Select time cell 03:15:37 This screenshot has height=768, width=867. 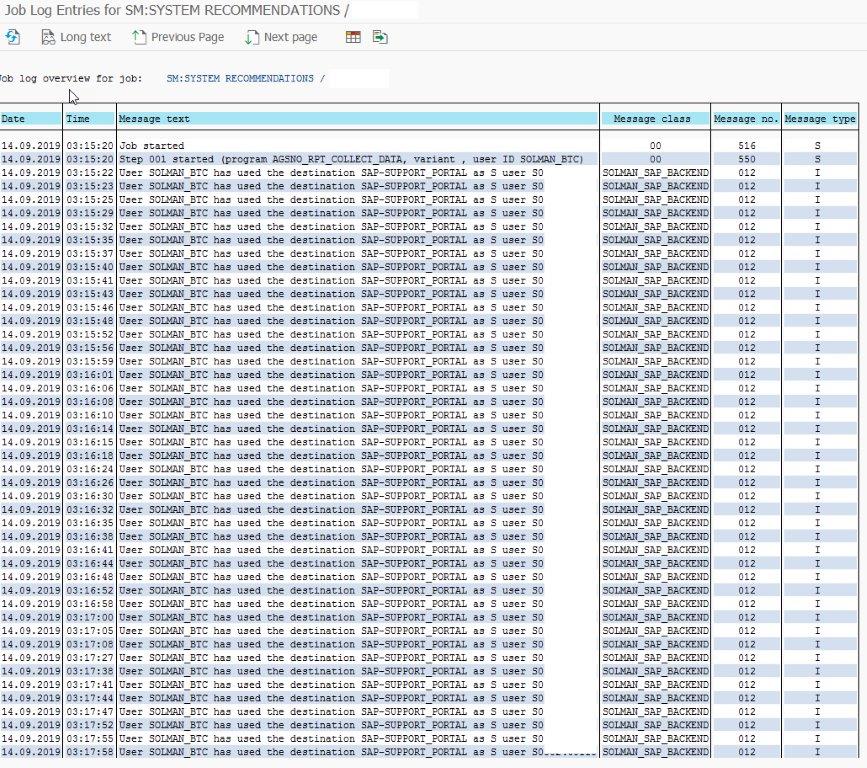(90, 254)
